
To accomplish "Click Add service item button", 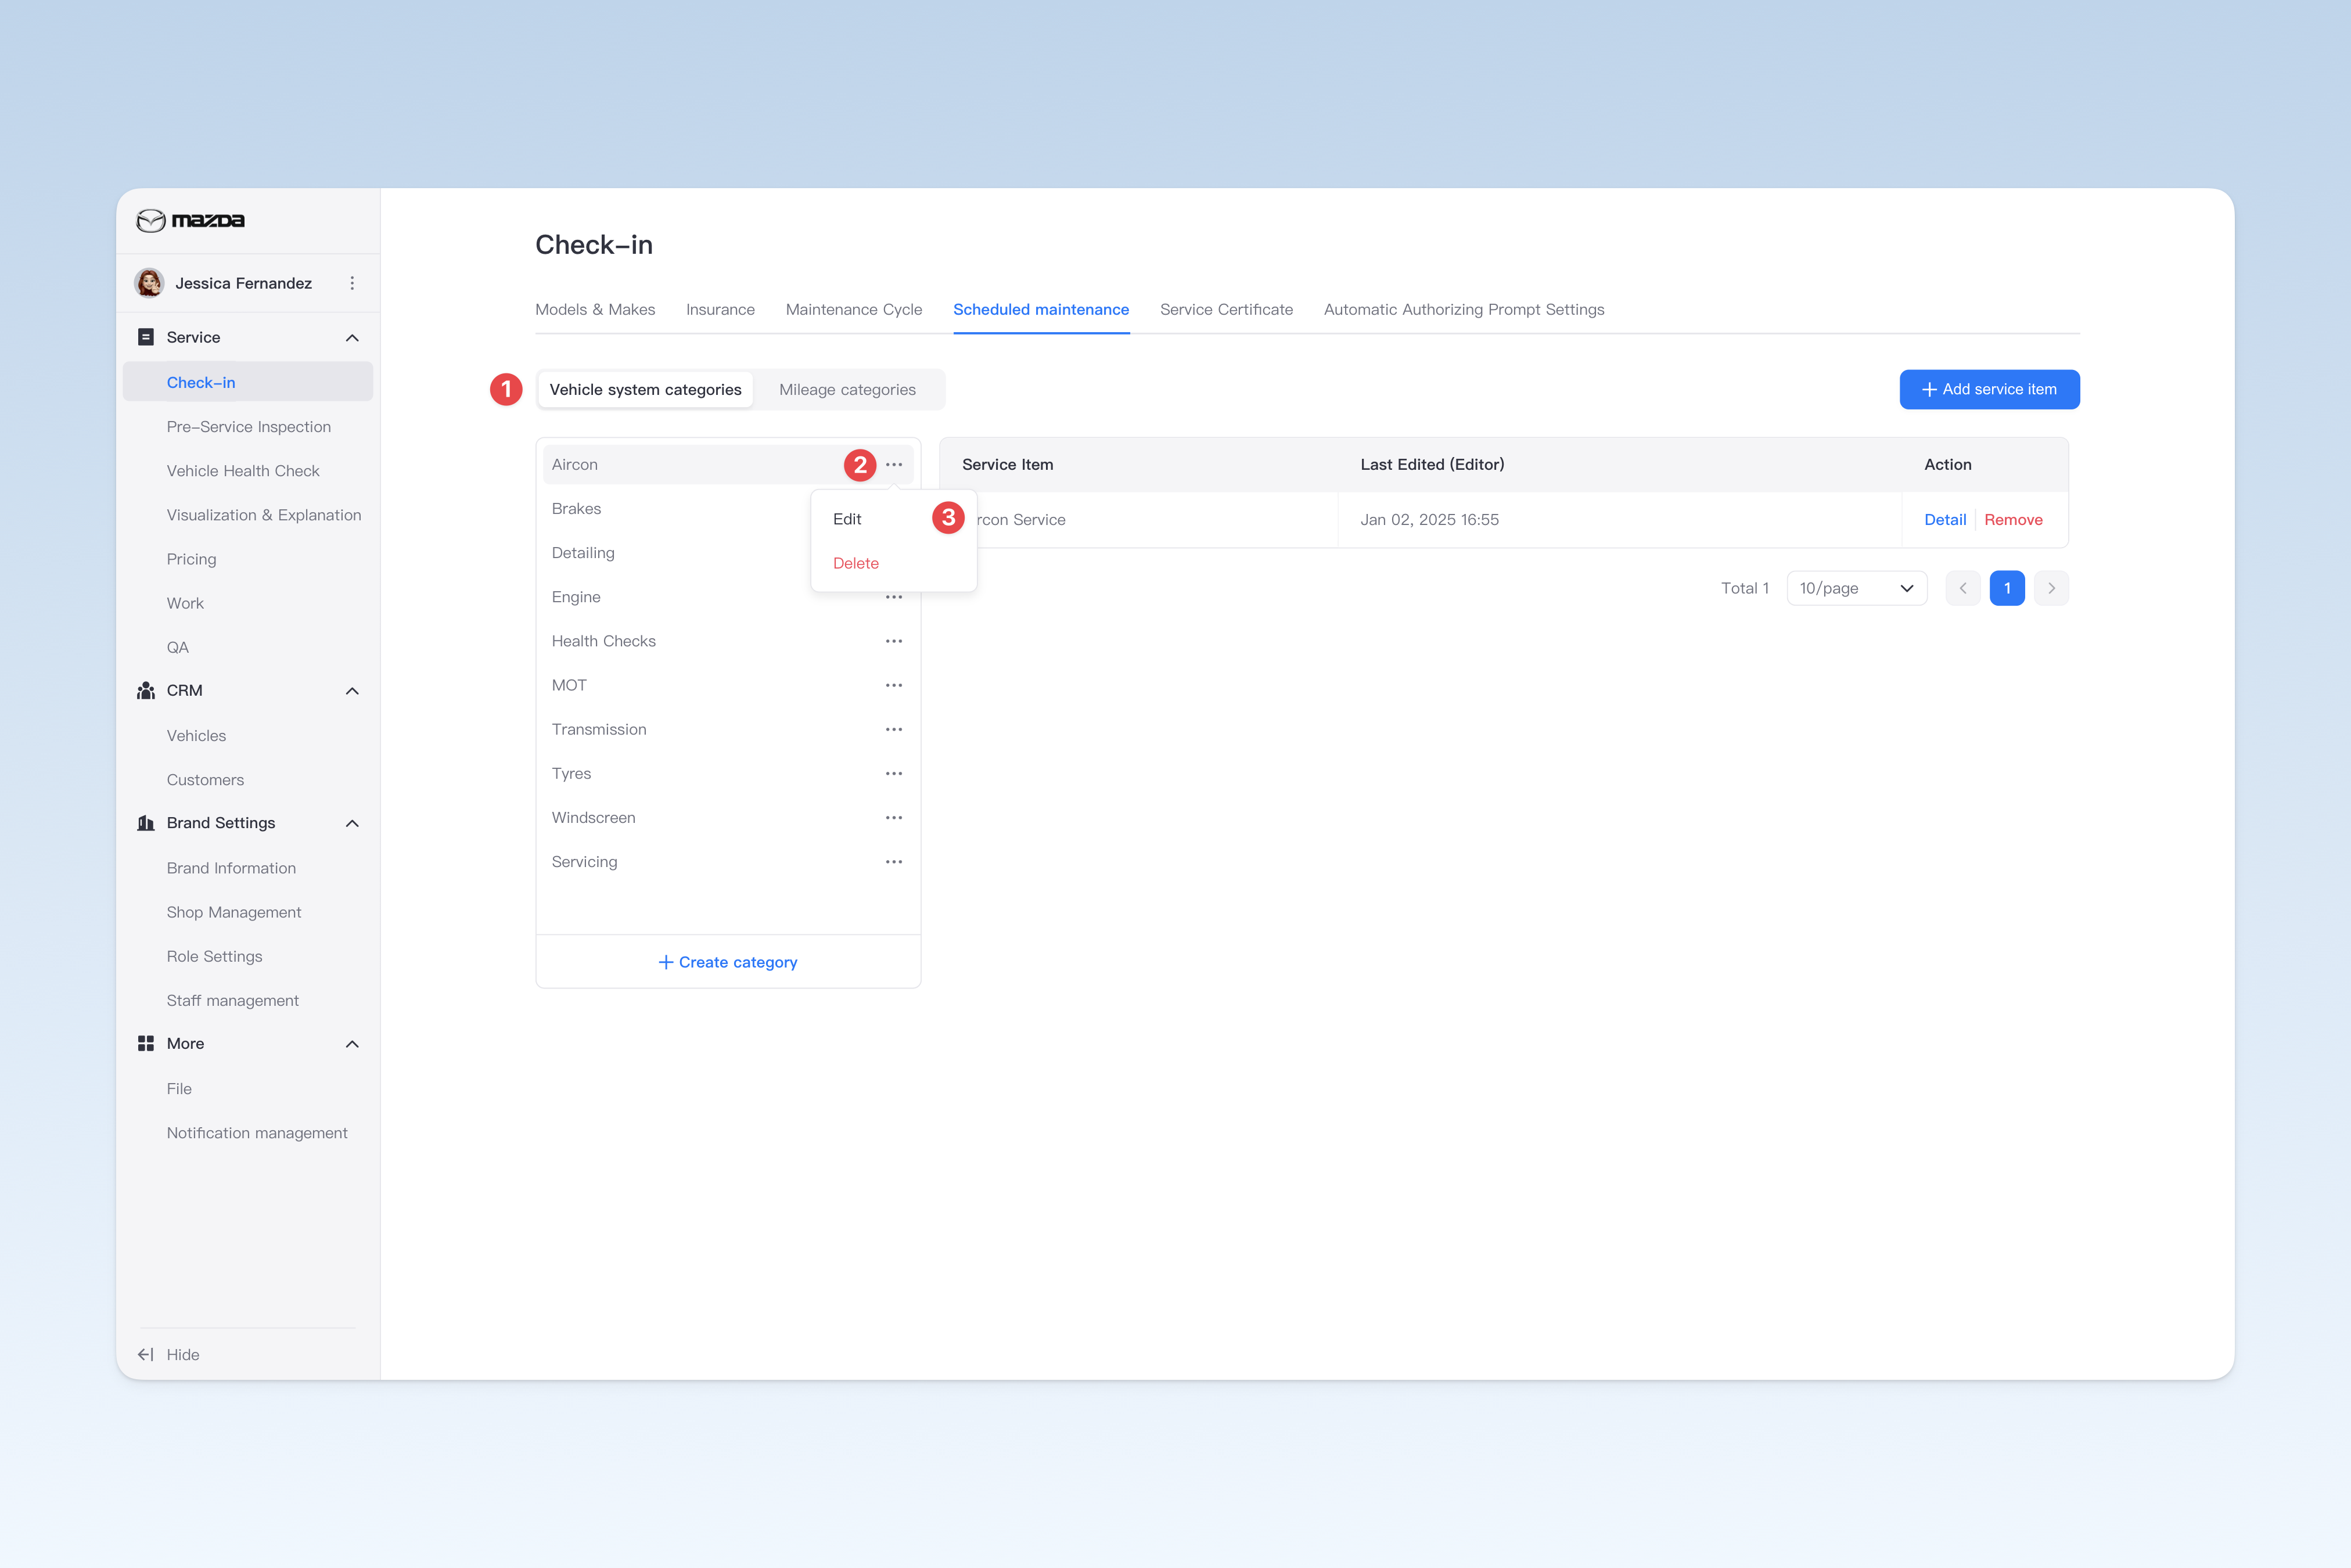I will coord(1989,389).
